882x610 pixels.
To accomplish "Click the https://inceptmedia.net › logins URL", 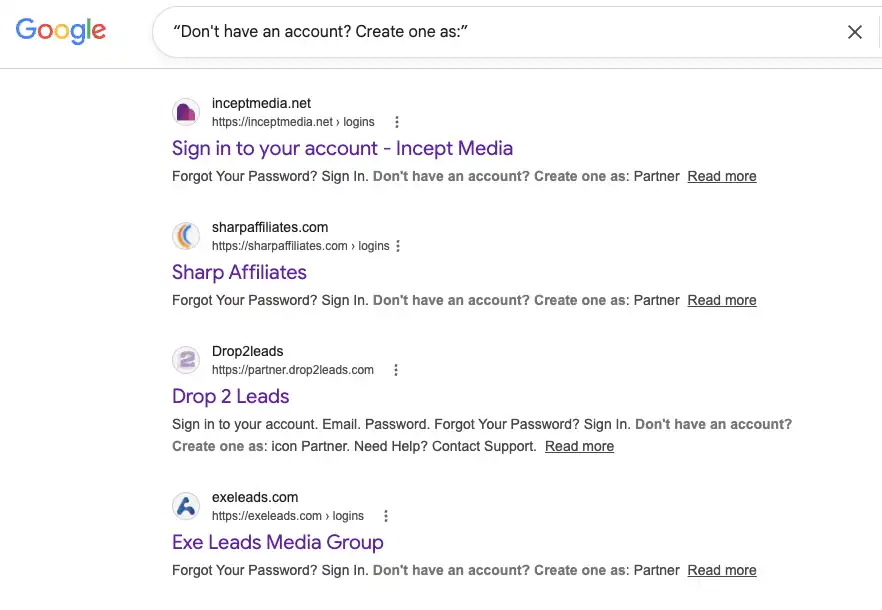I will coord(293,122).
